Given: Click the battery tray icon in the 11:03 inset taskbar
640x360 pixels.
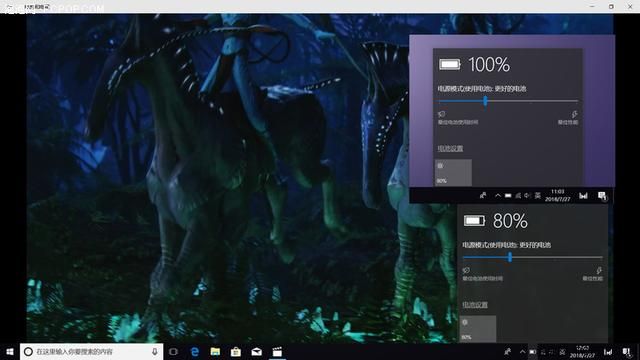Looking at the screenshot, I should [x=508, y=196].
